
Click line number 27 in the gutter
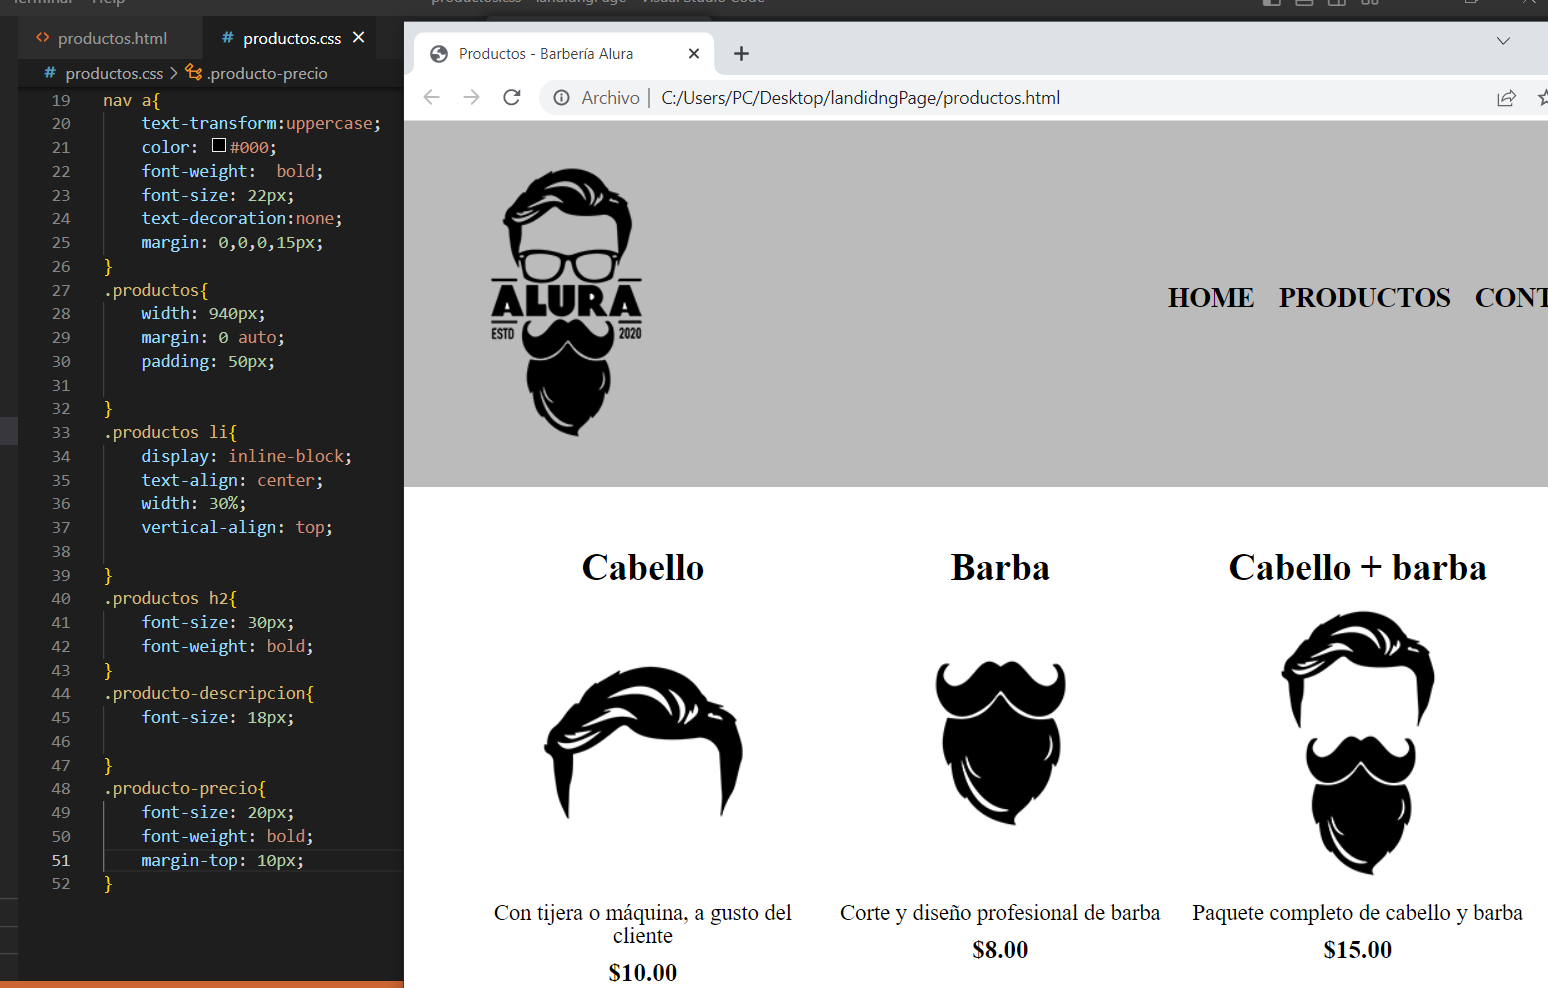(x=61, y=290)
